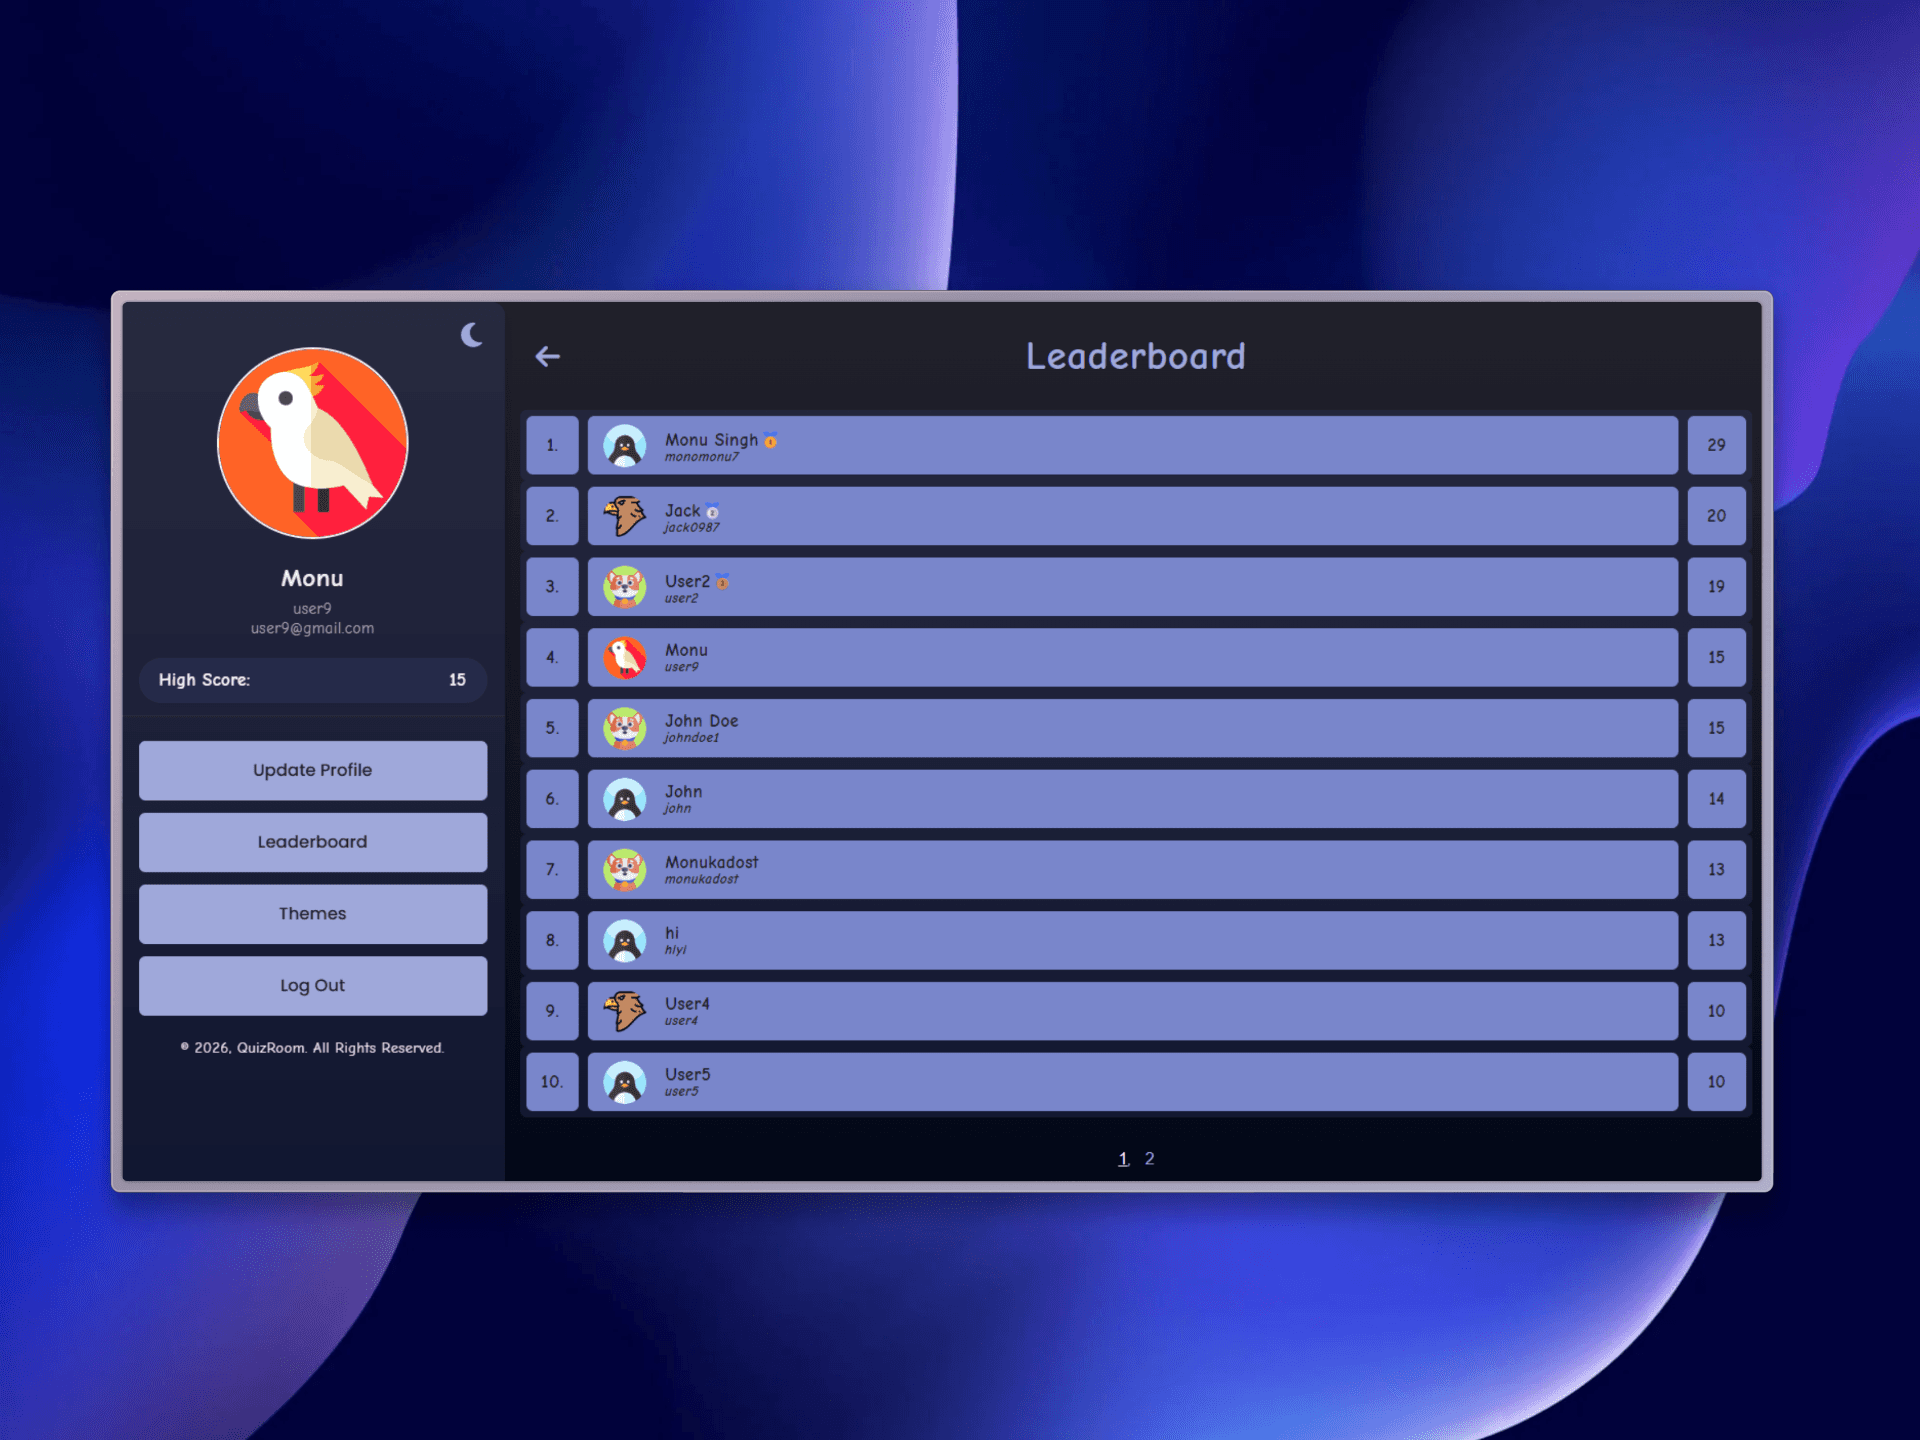Viewport: 1920px width, 1440px height.
Task: Open the Themes button
Action: [x=313, y=914]
